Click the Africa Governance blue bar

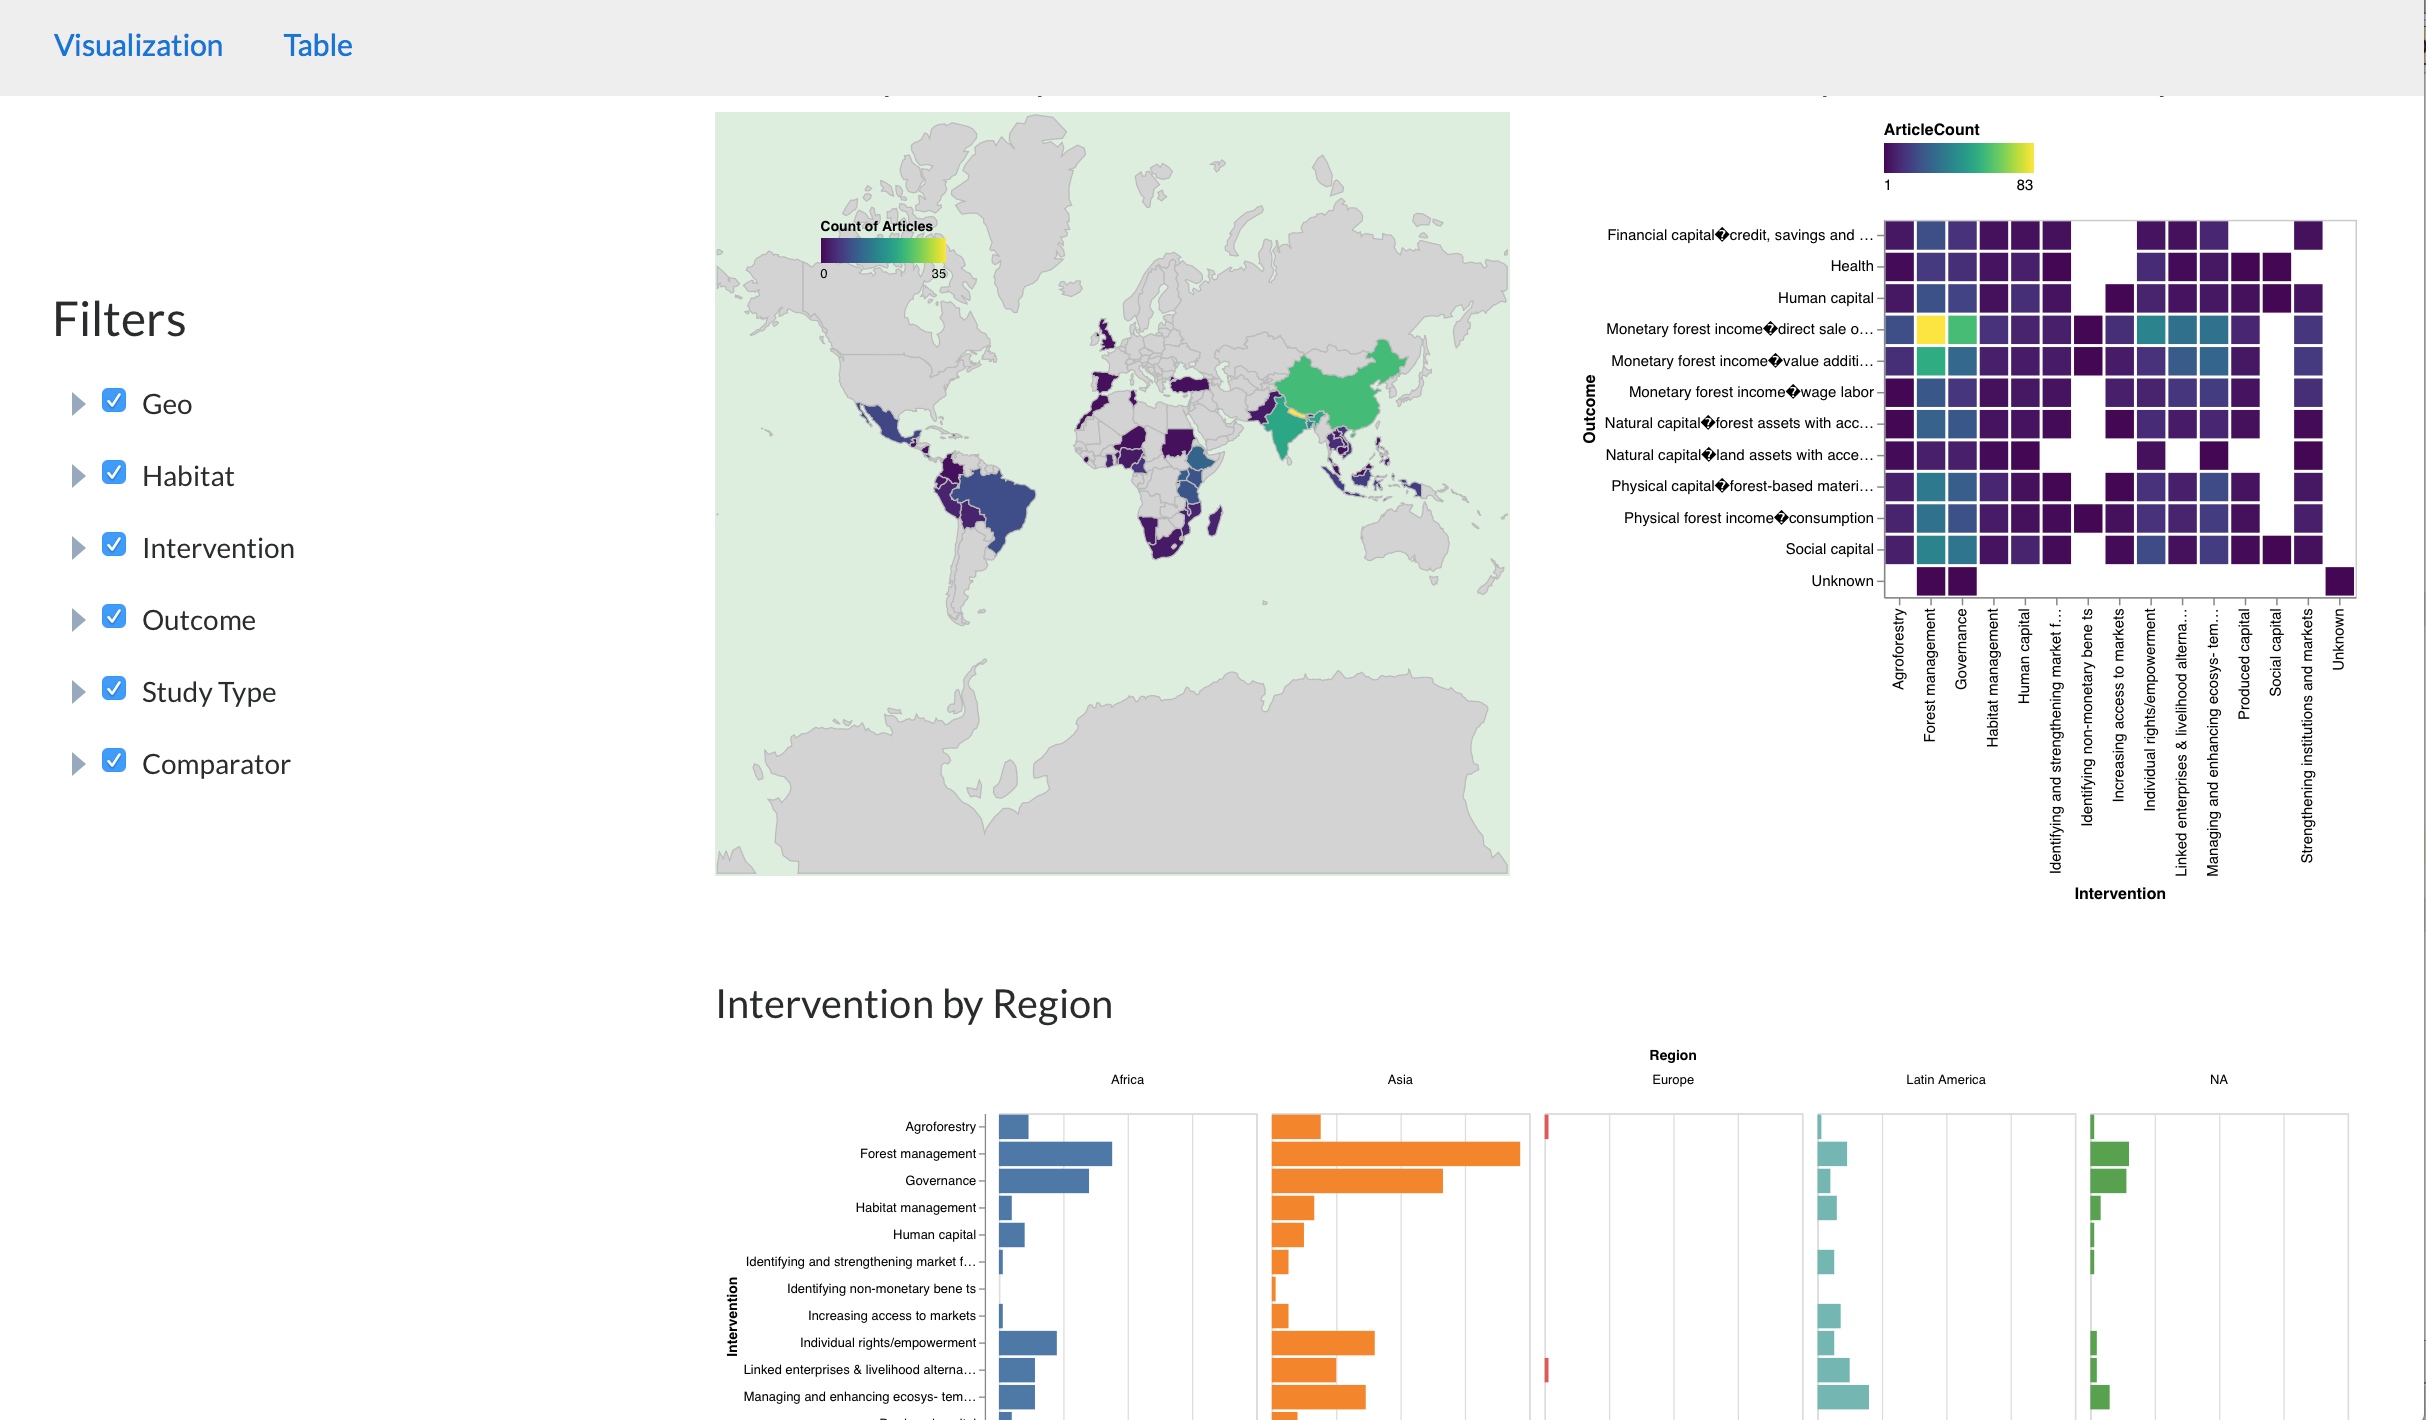[x=1043, y=1181]
